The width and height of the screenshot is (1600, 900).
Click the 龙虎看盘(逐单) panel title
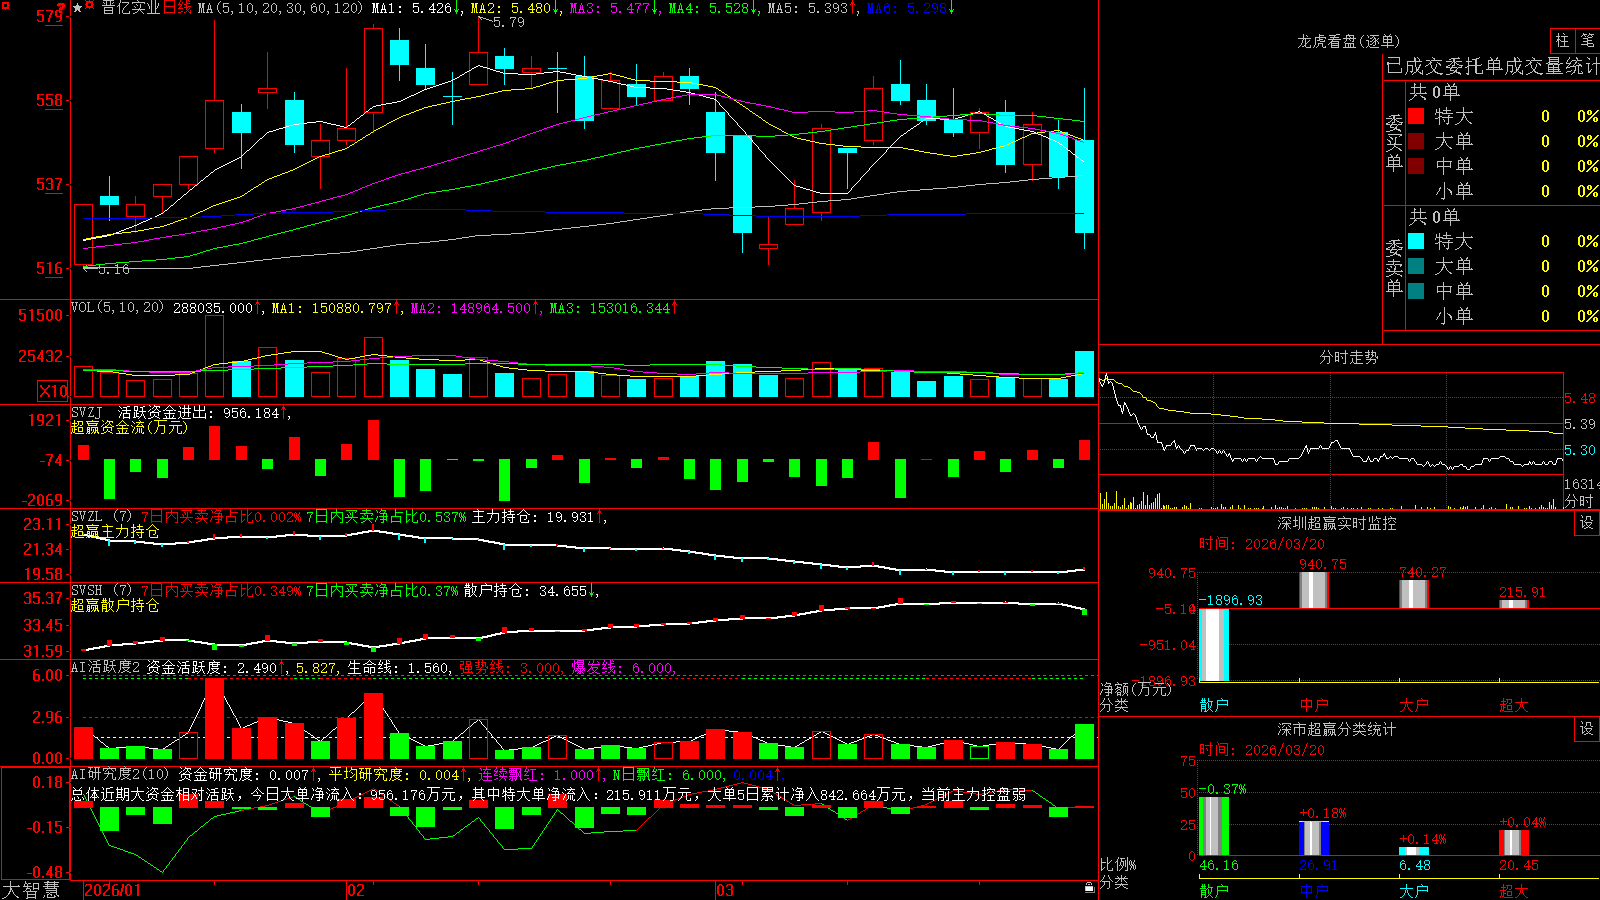(x=1348, y=41)
